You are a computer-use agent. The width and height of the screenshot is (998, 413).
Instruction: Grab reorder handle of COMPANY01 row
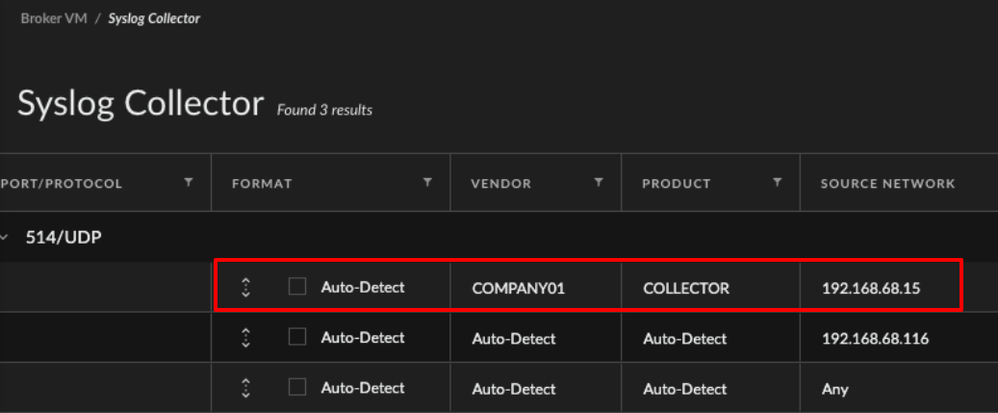pos(246,288)
